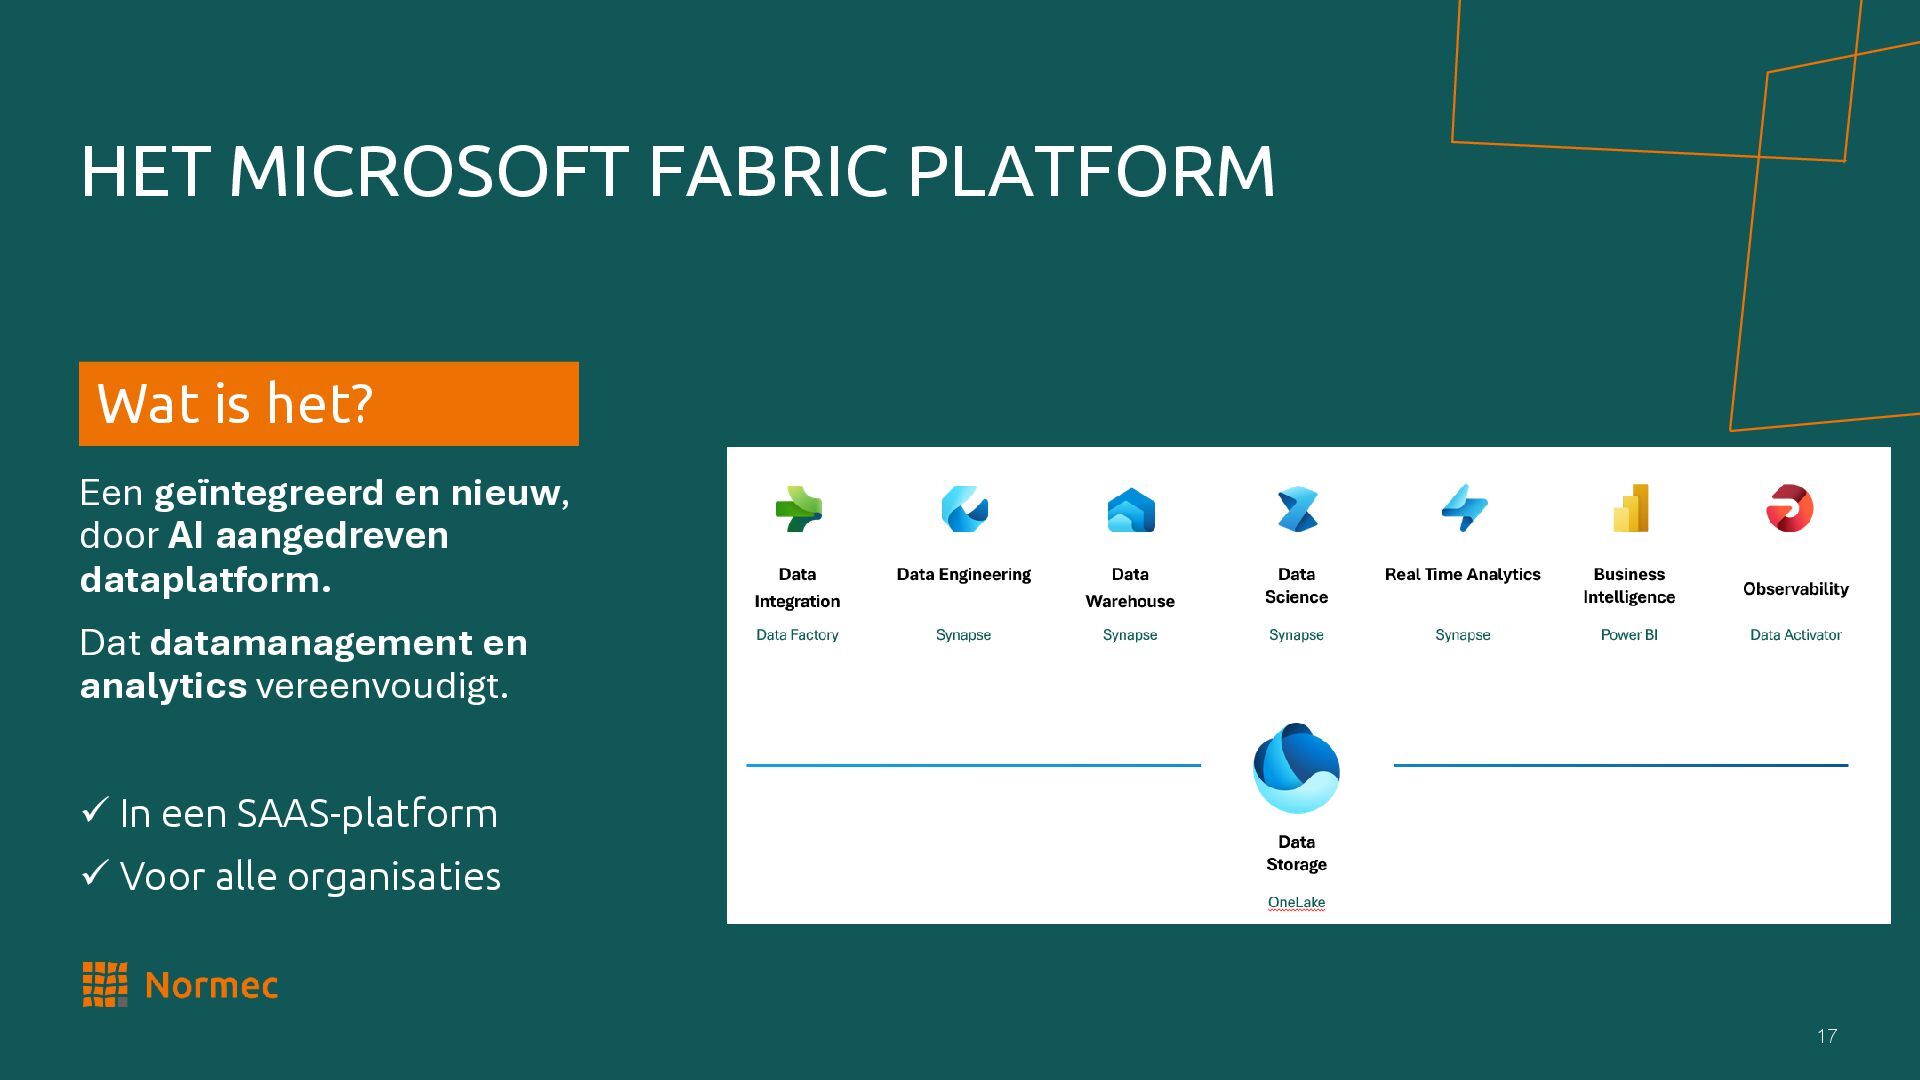The height and width of the screenshot is (1080, 1920).
Task: Click the Real Time Analytics lightning icon
Action: pos(1463,508)
